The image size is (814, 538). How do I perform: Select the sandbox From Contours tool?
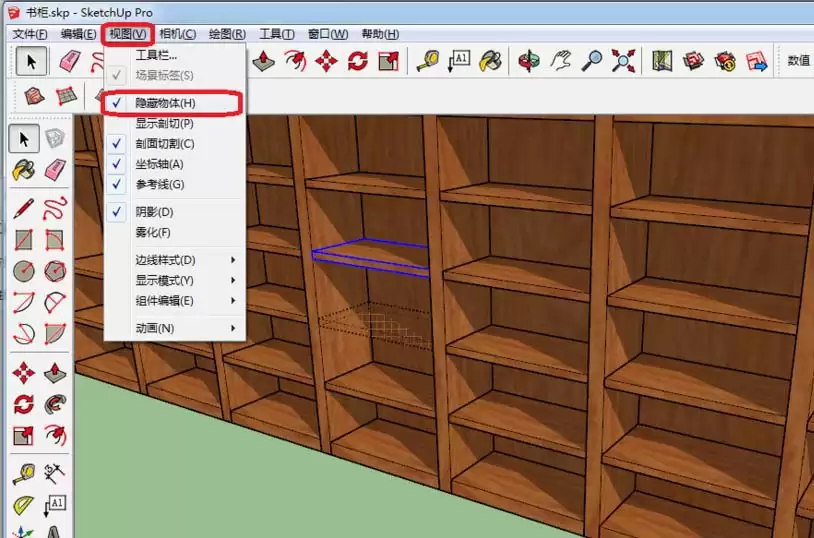pos(35,96)
